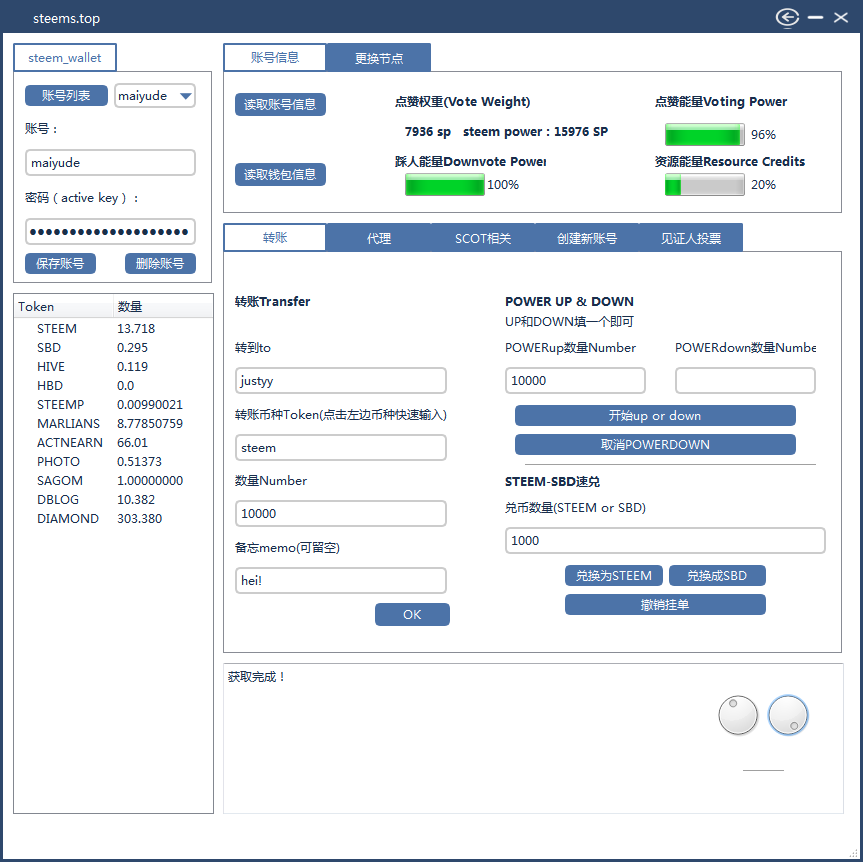
Task: Open the 代理 delegation tab
Action: pyautogui.click(x=379, y=238)
